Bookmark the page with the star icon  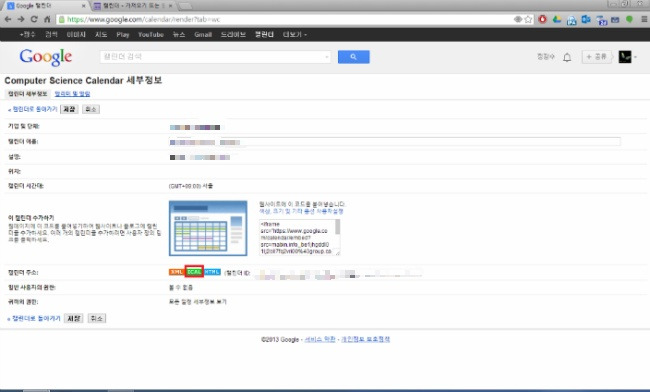(x=528, y=19)
